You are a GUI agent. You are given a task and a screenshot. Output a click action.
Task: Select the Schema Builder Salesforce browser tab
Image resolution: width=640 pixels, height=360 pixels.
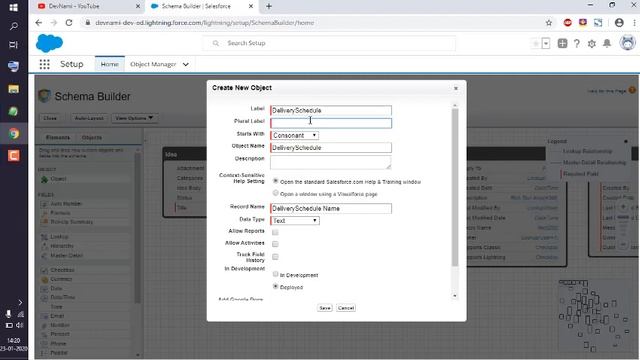coord(201,6)
